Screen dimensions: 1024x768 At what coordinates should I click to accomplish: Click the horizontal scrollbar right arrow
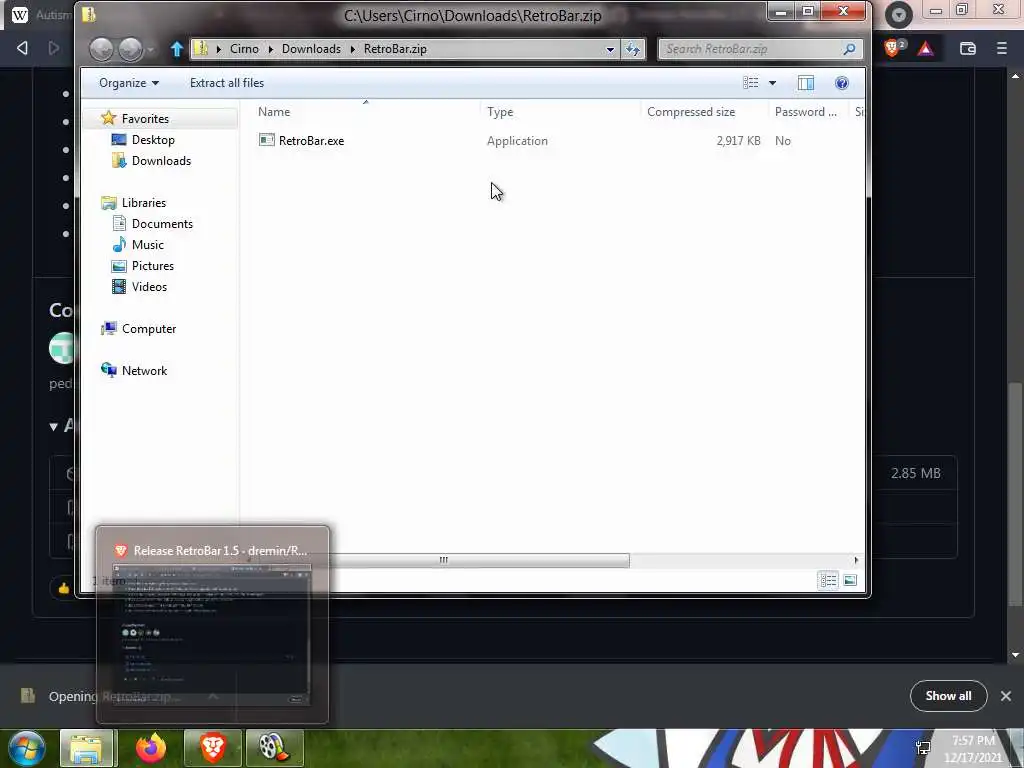tap(856, 560)
